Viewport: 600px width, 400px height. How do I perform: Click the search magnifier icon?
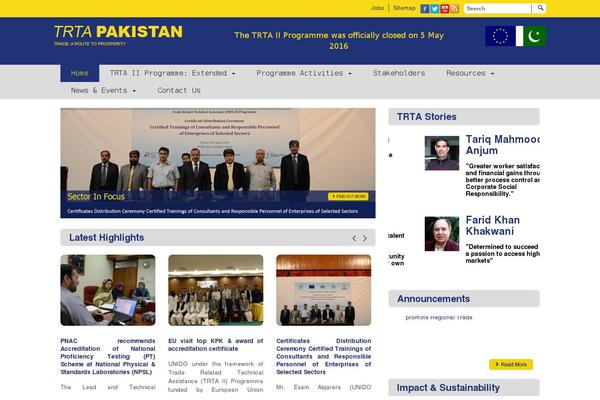point(540,8)
